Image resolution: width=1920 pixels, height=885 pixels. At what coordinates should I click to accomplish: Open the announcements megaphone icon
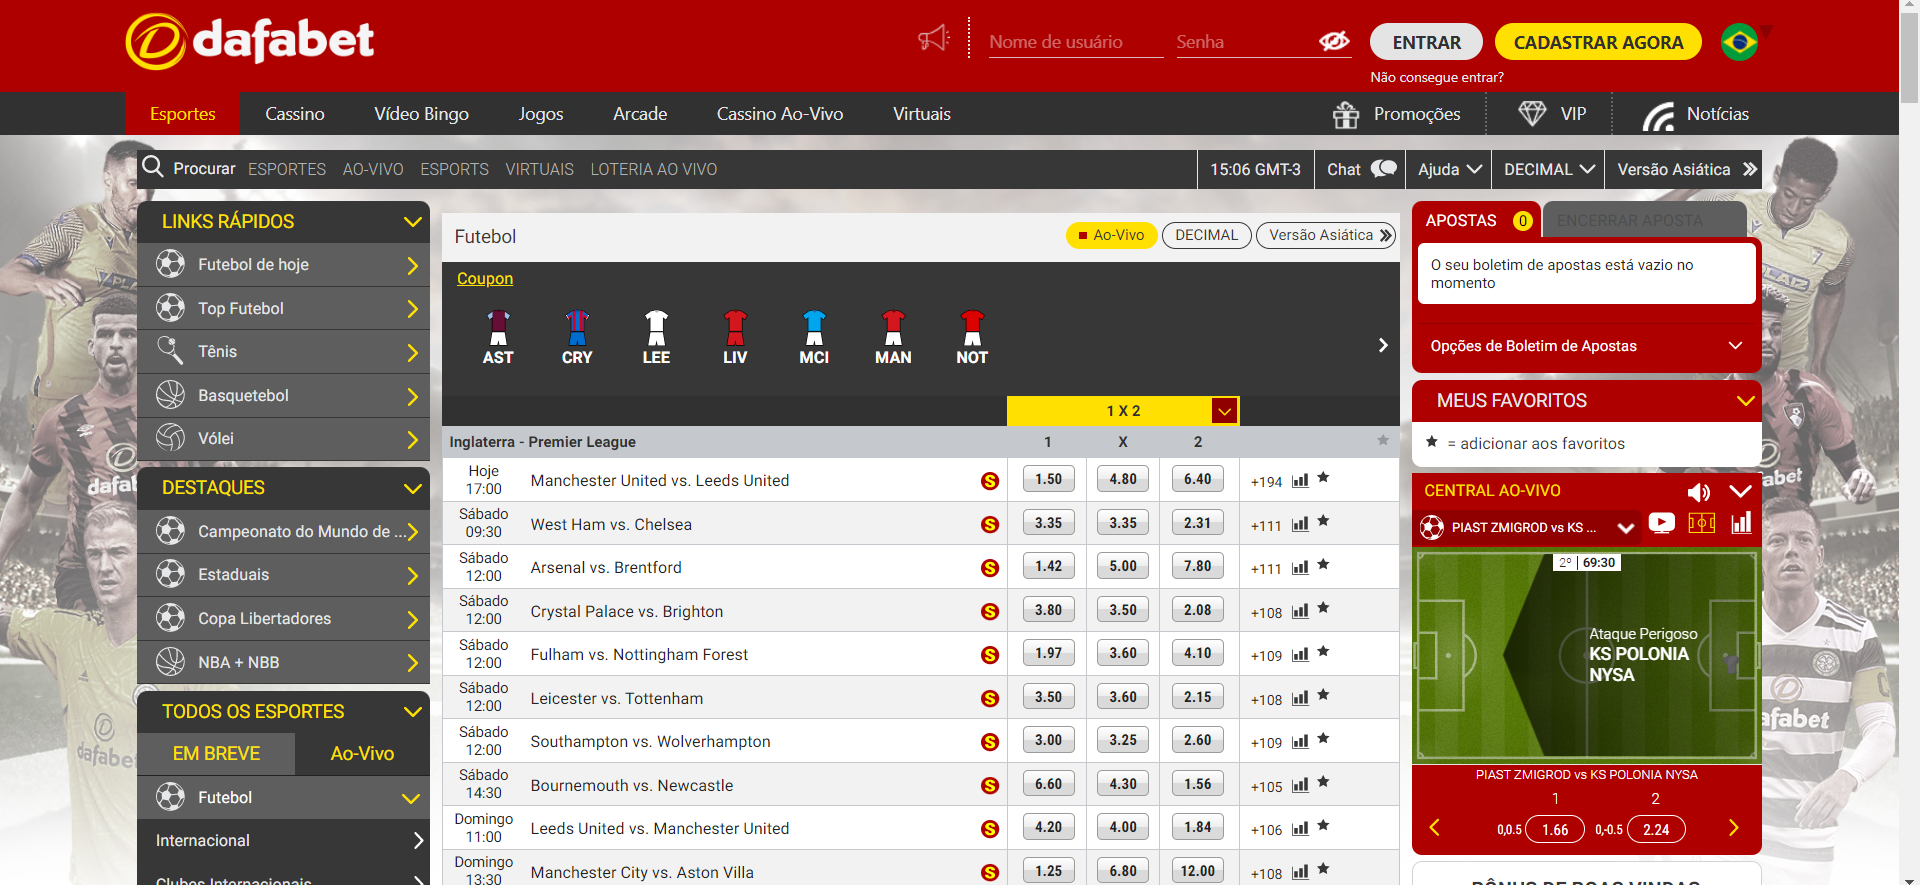[934, 39]
